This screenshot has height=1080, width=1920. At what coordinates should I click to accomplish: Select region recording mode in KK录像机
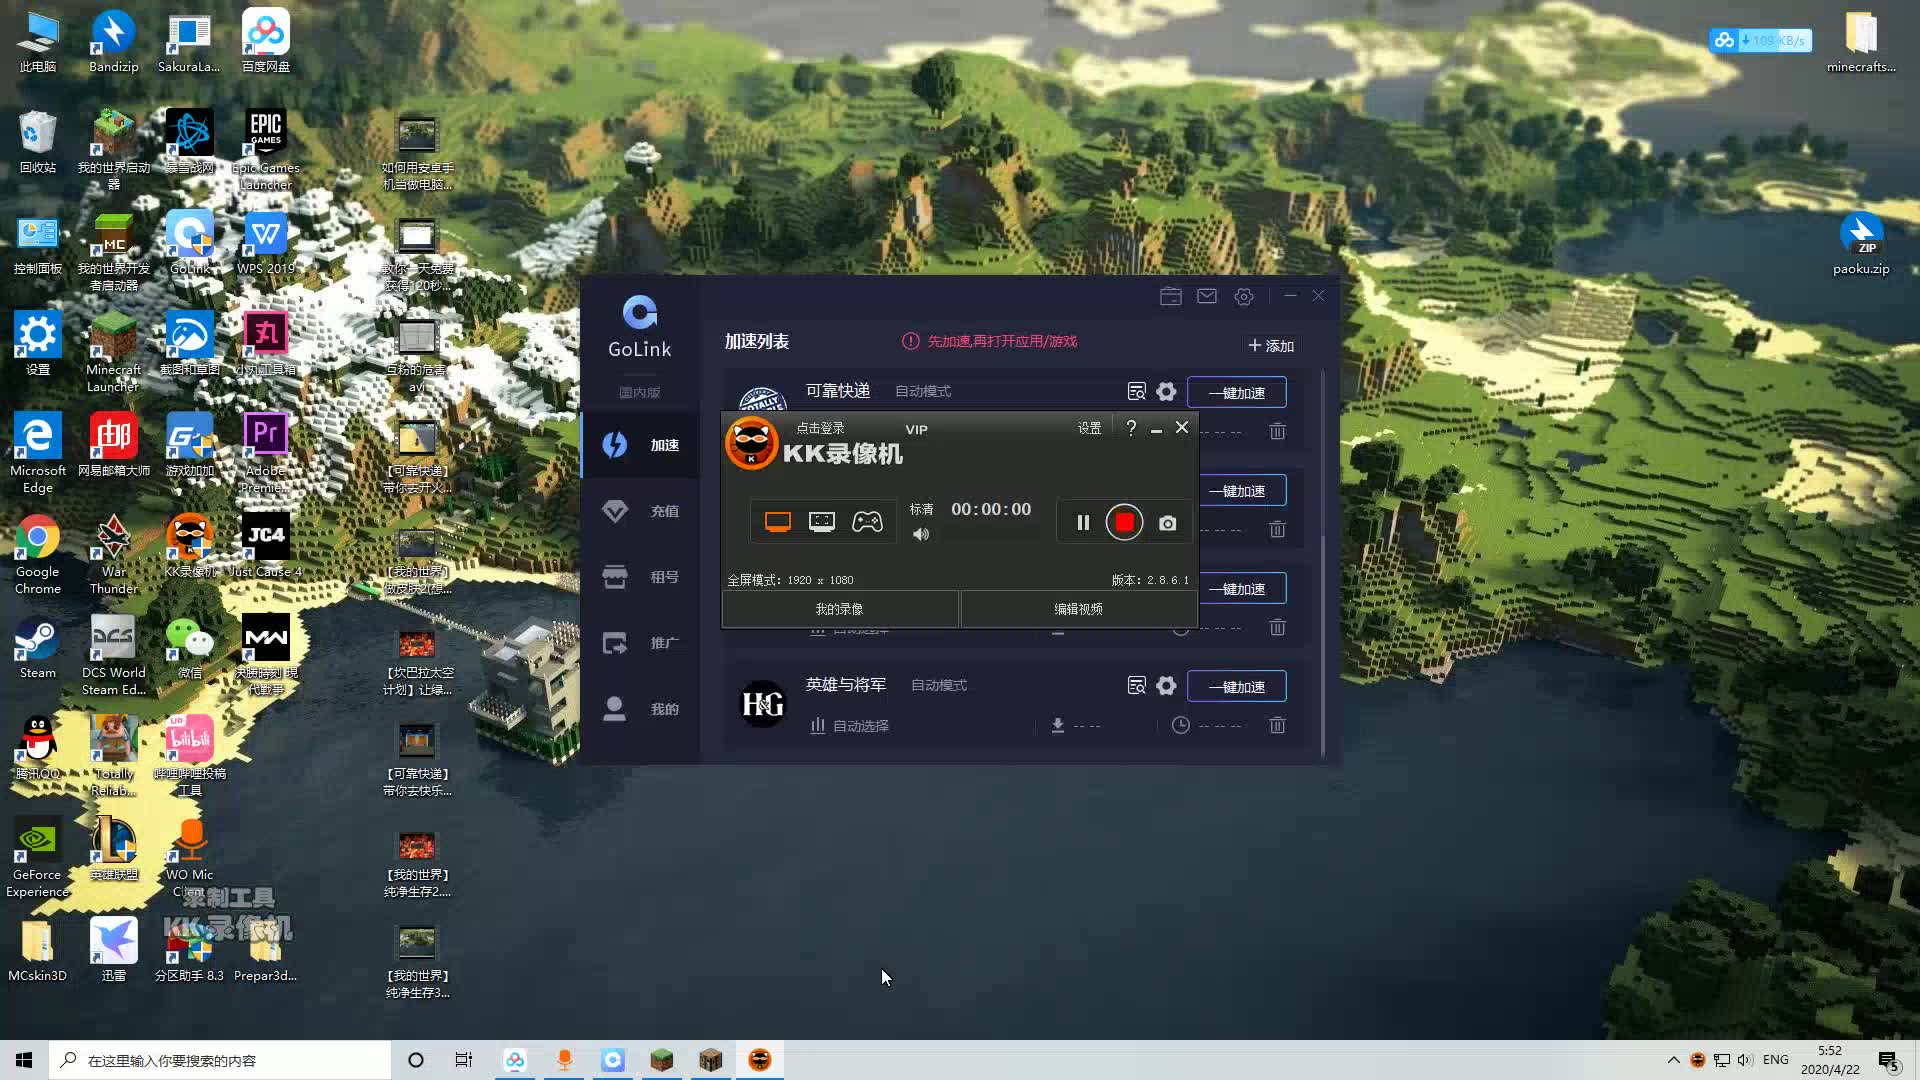tap(821, 521)
